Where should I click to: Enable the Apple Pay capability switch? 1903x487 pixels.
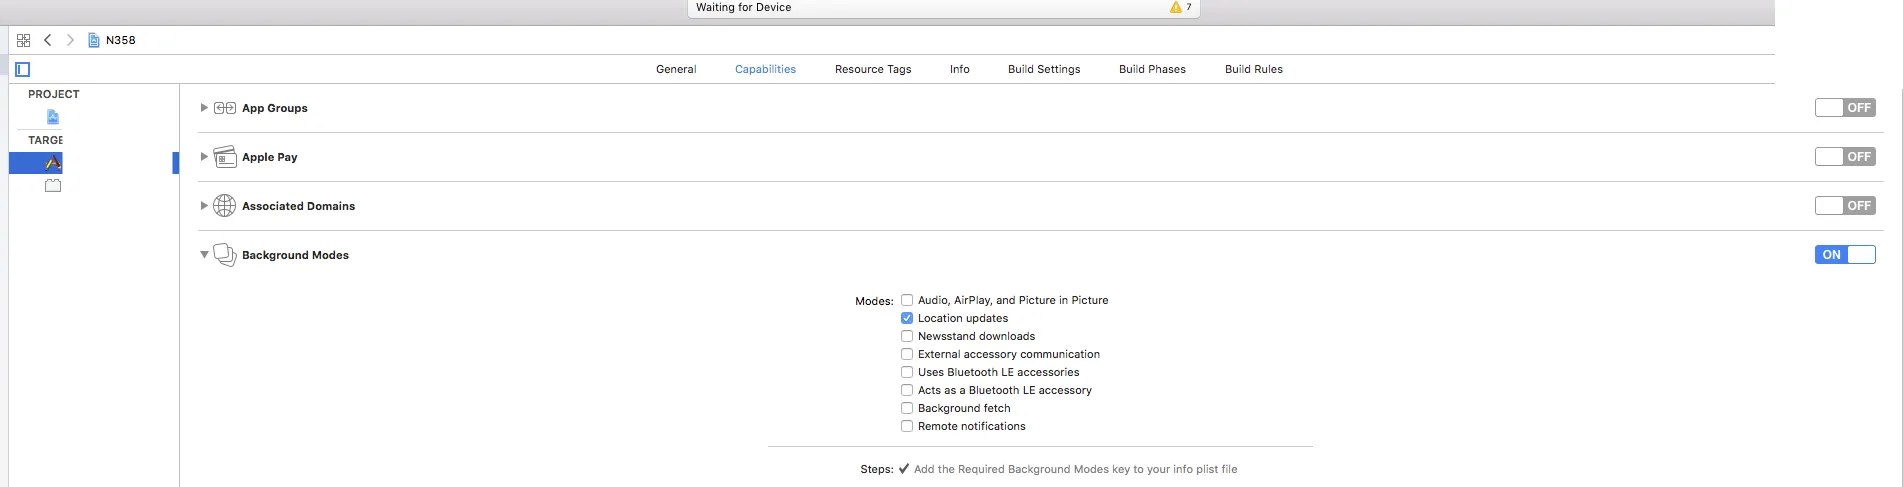pyautogui.click(x=1844, y=157)
